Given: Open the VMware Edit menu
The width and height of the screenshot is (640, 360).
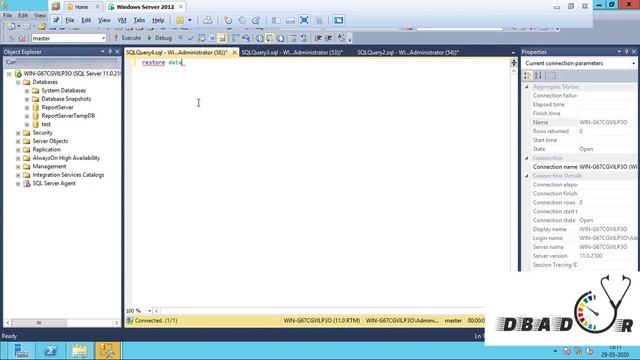Looking at the screenshot, I should coord(86,20).
